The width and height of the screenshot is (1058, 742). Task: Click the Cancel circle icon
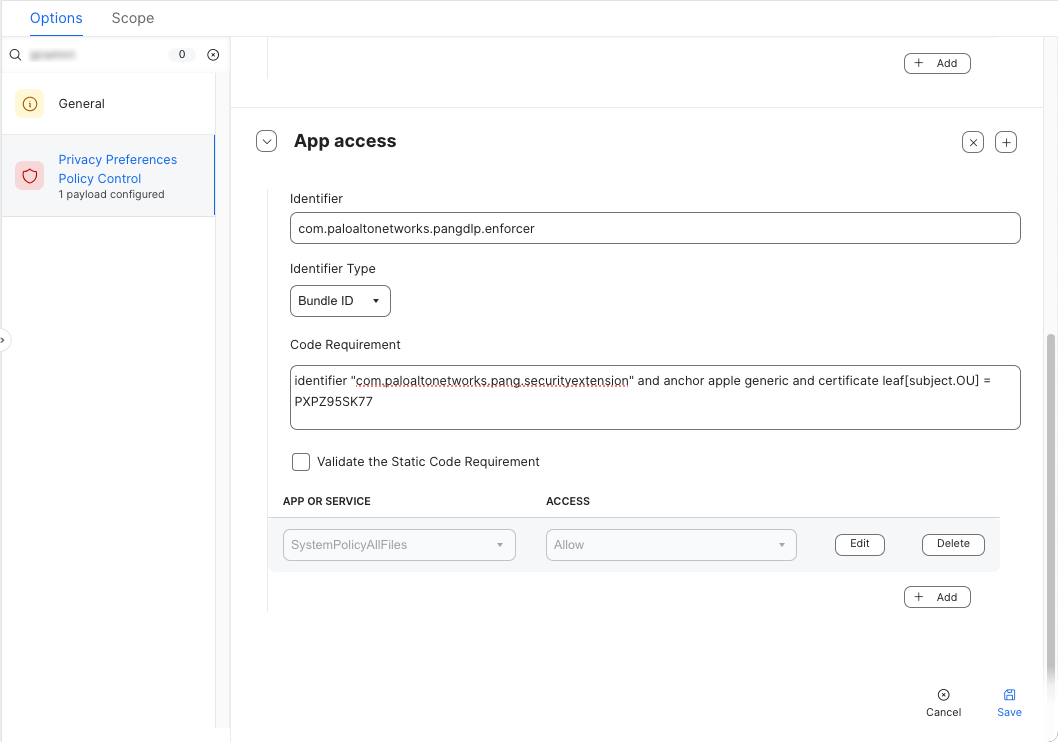pyautogui.click(x=943, y=695)
